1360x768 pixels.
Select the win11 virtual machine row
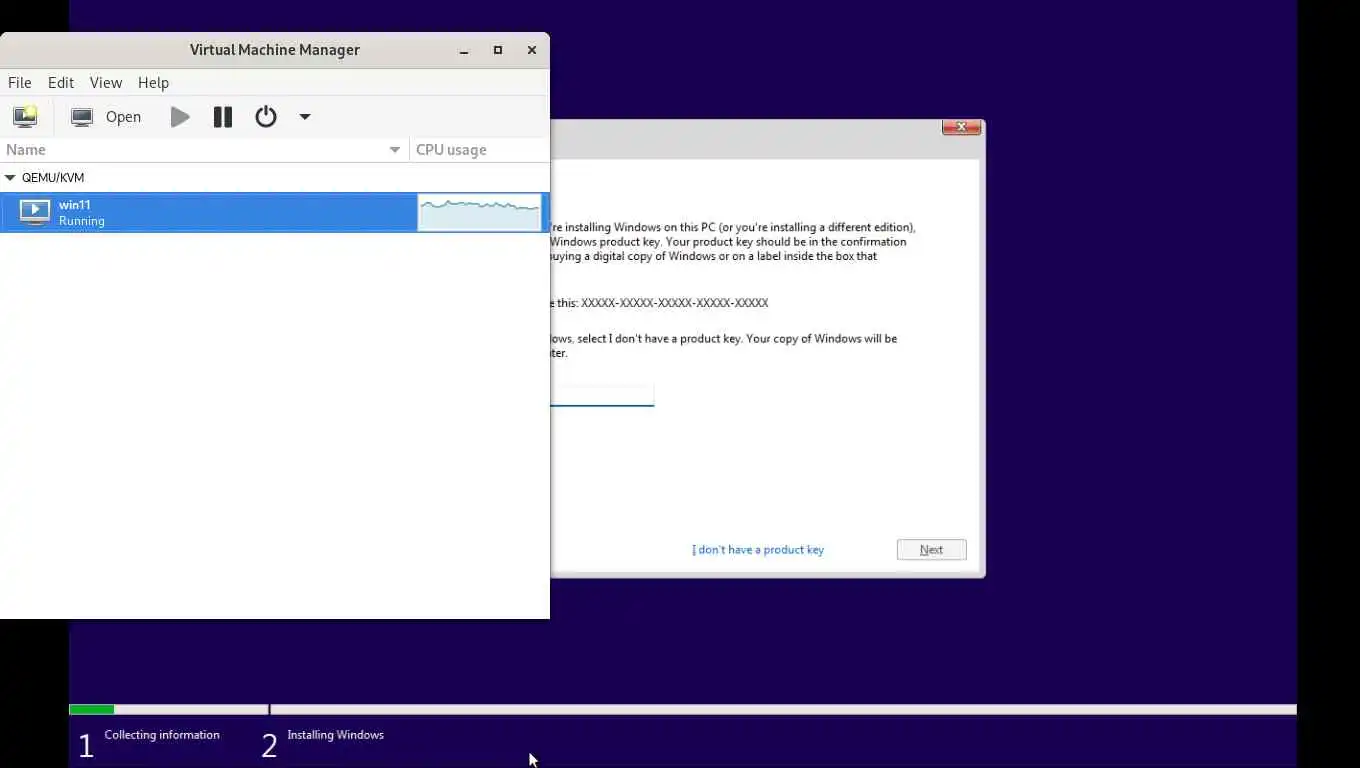click(x=275, y=212)
